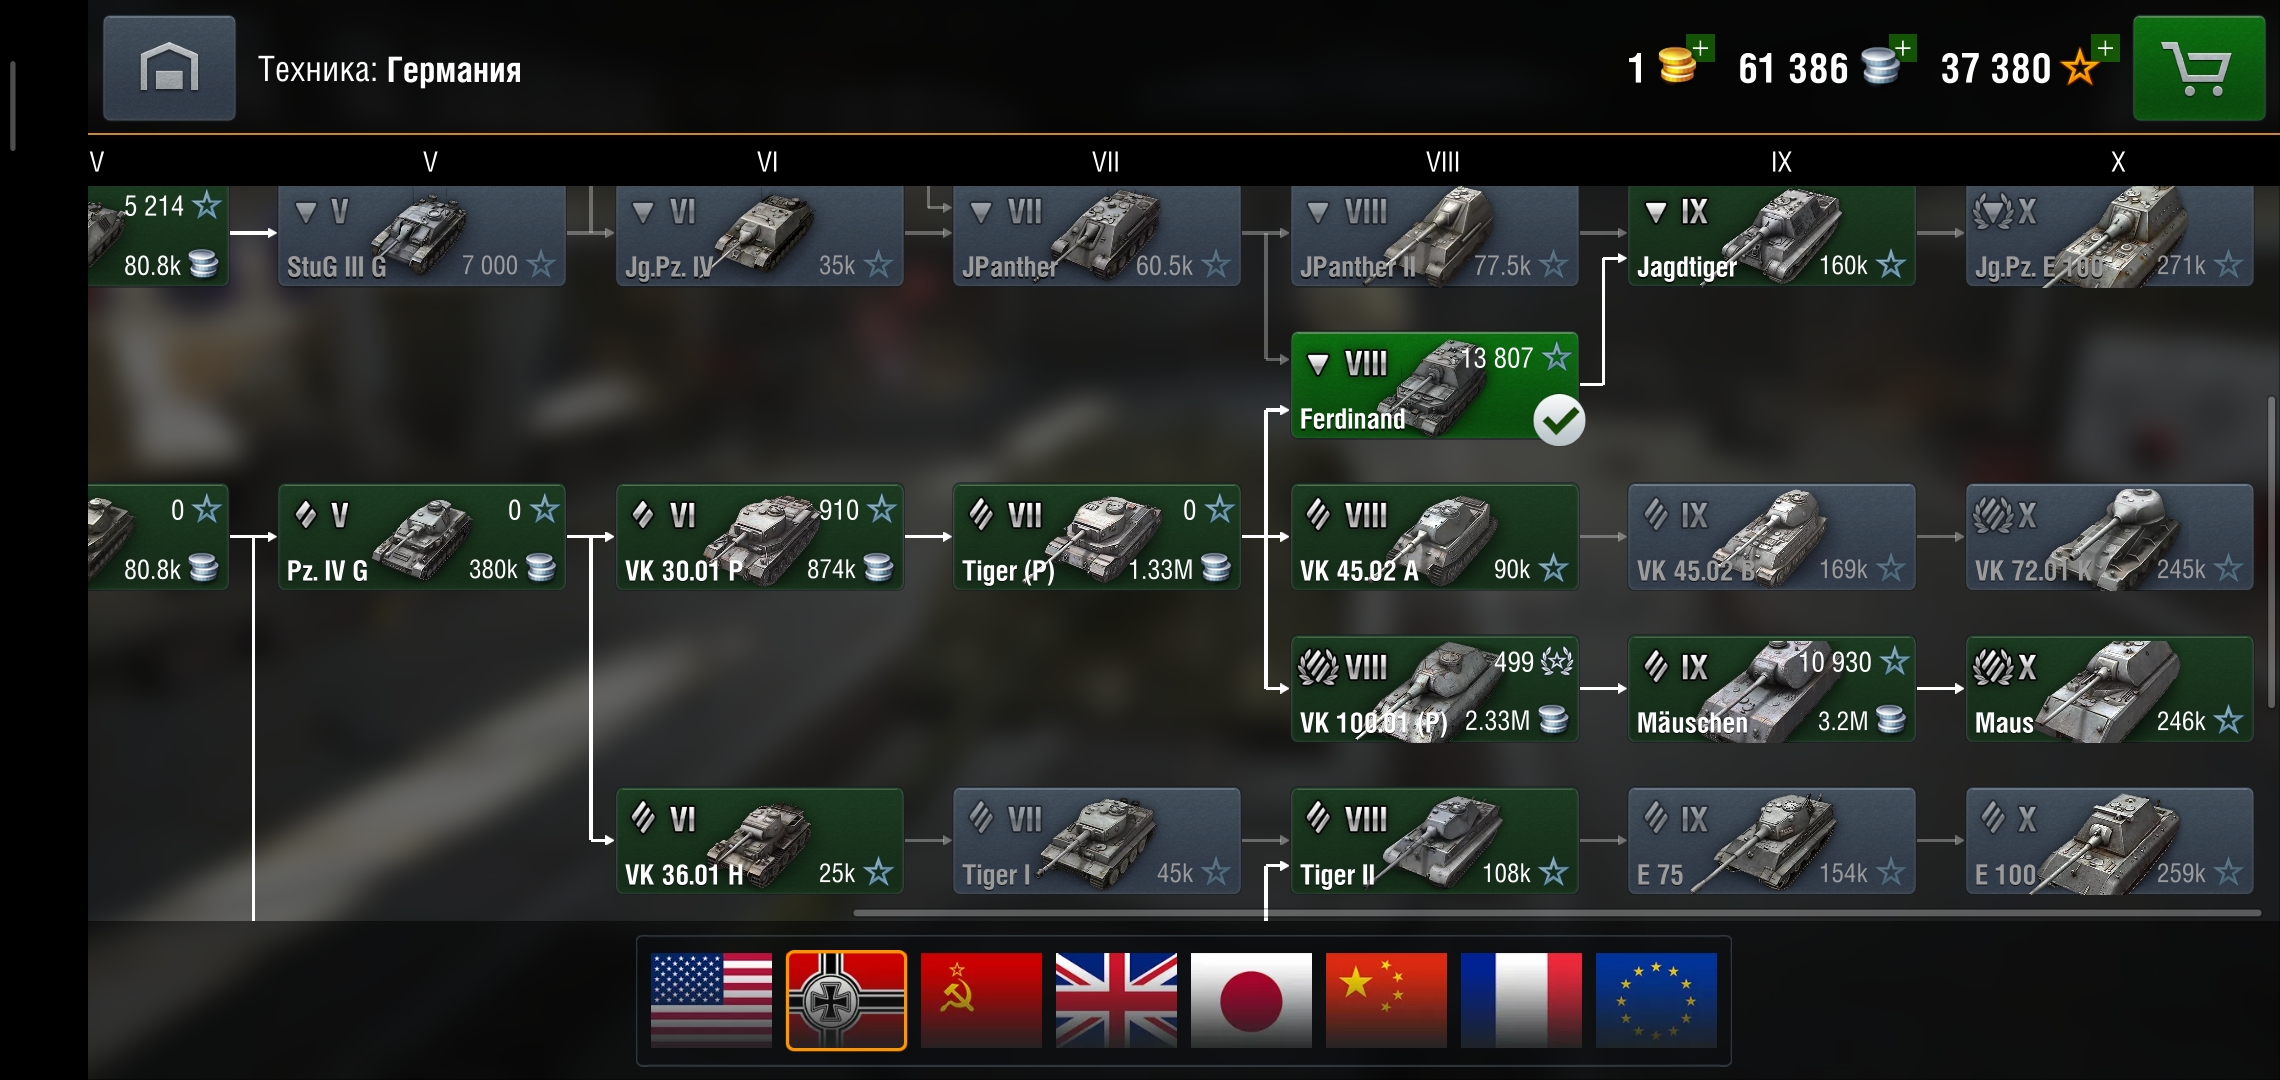2280x1080 pixels.
Task: Open the shopping cart store
Action: pos(2199,68)
